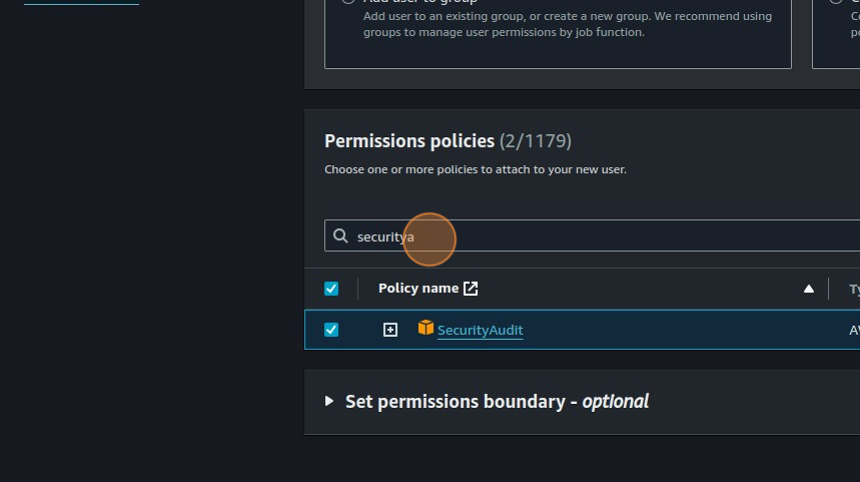
Task: Sort by the Policy name column header
Action: (418, 288)
